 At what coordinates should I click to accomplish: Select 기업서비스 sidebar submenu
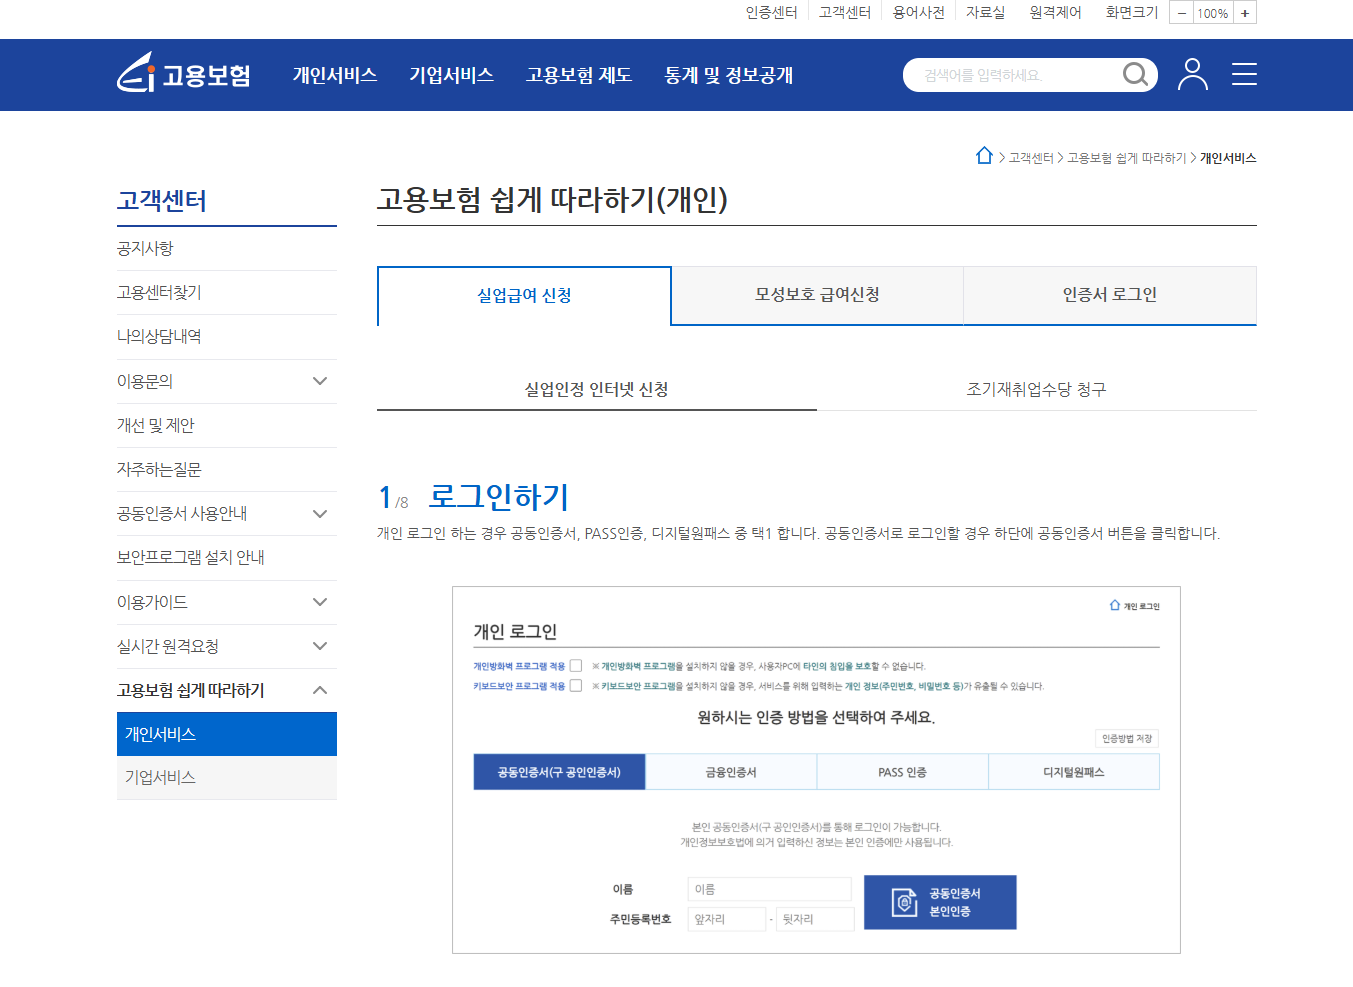227,777
